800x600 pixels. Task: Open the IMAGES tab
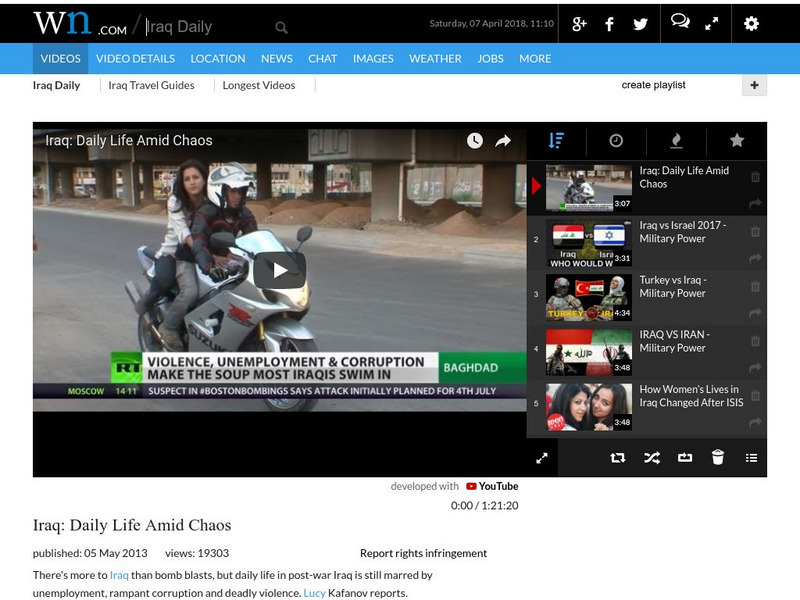click(373, 59)
